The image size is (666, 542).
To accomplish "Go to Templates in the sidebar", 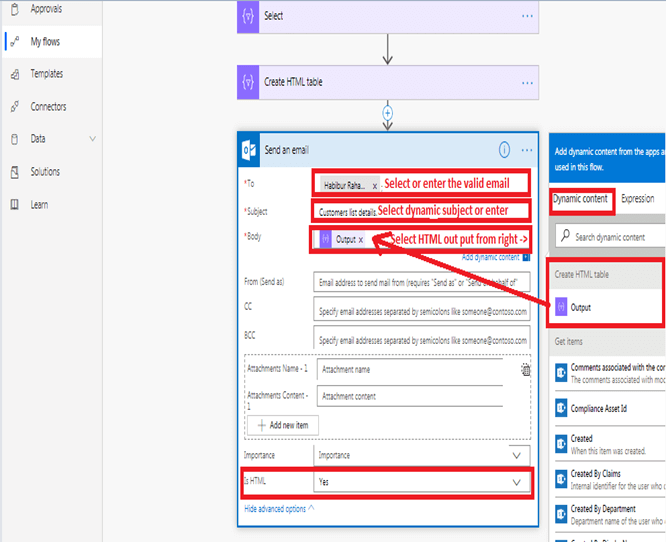I will (47, 74).
